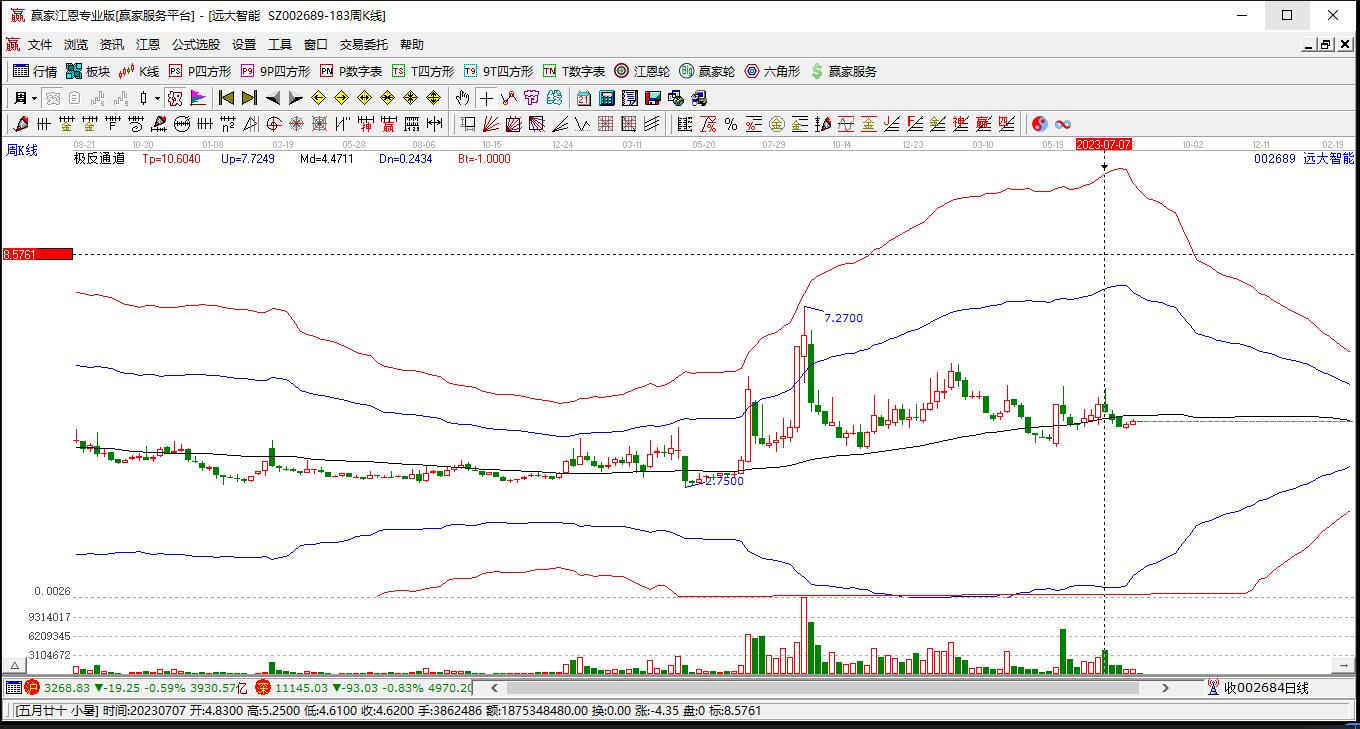The height and width of the screenshot is (729, 1360).
Task: Click the Tp=10.6040 indicator value
Action: (x=171, y=159)
